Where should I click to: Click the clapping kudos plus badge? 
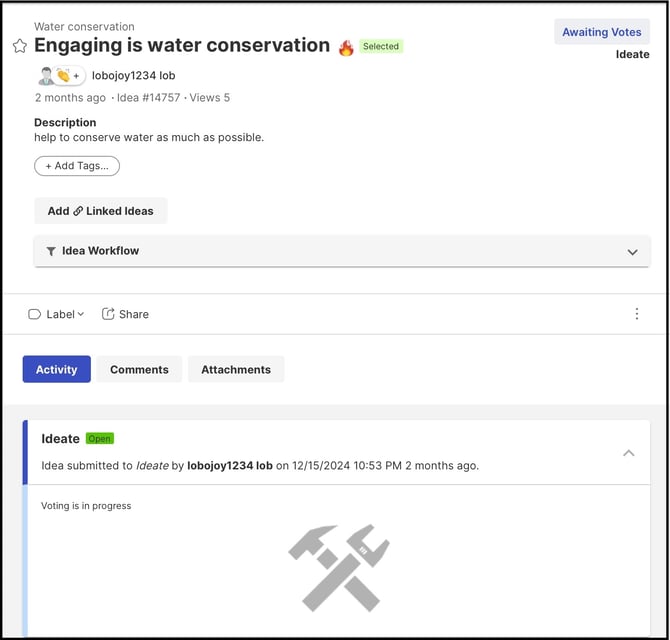click(x=68, y=76)
